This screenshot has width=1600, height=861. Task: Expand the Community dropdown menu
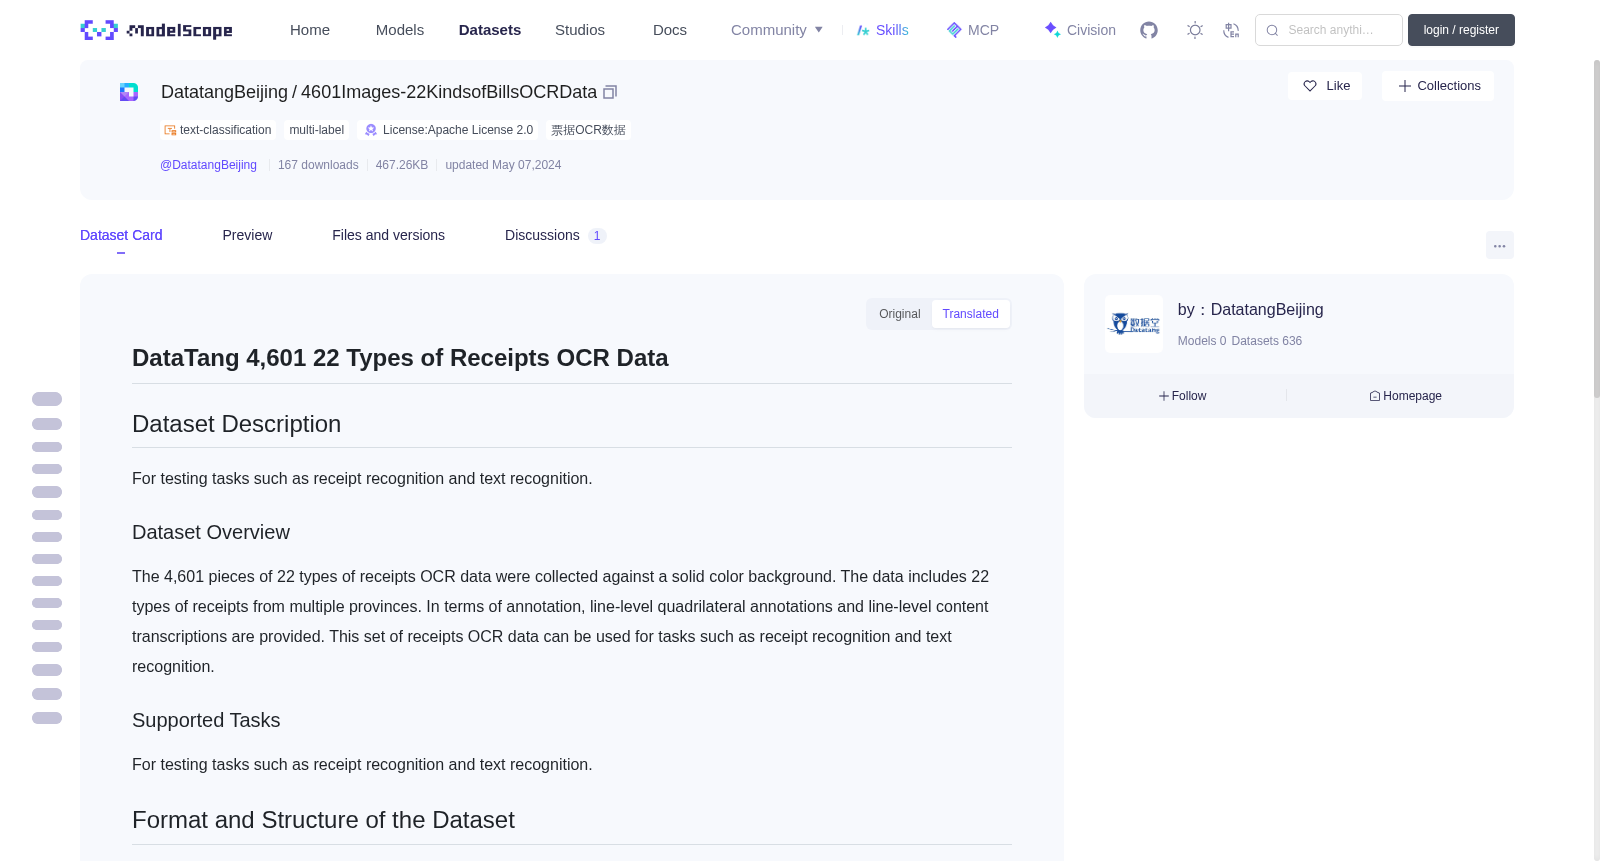click(777, 30)
